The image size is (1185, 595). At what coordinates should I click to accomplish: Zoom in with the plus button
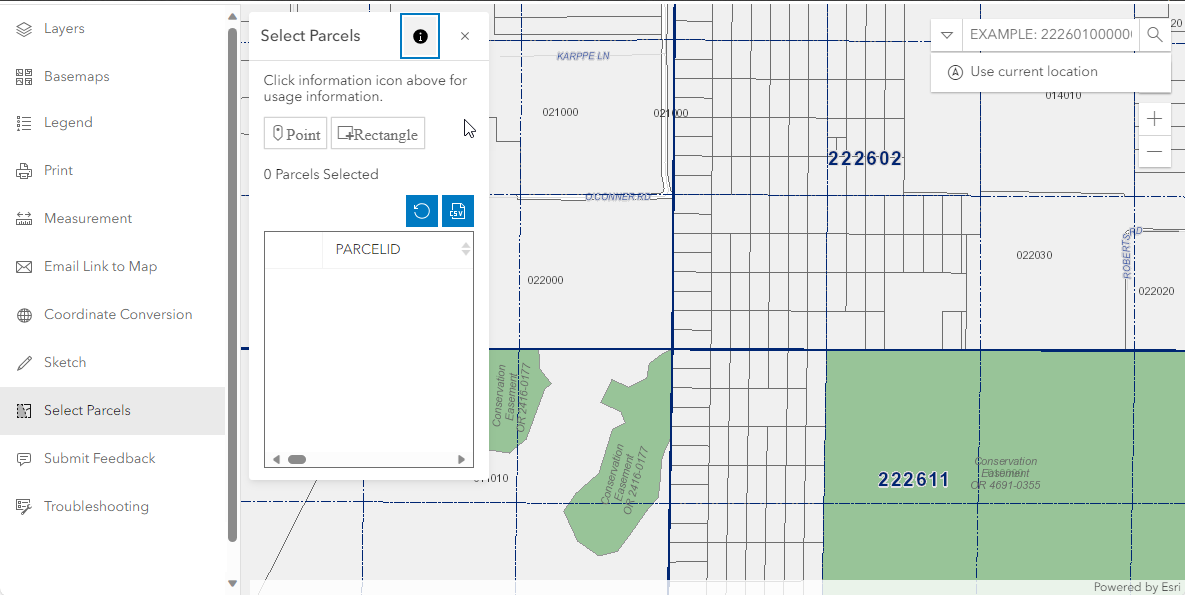pyautogui.click(x=1154, y=118)
